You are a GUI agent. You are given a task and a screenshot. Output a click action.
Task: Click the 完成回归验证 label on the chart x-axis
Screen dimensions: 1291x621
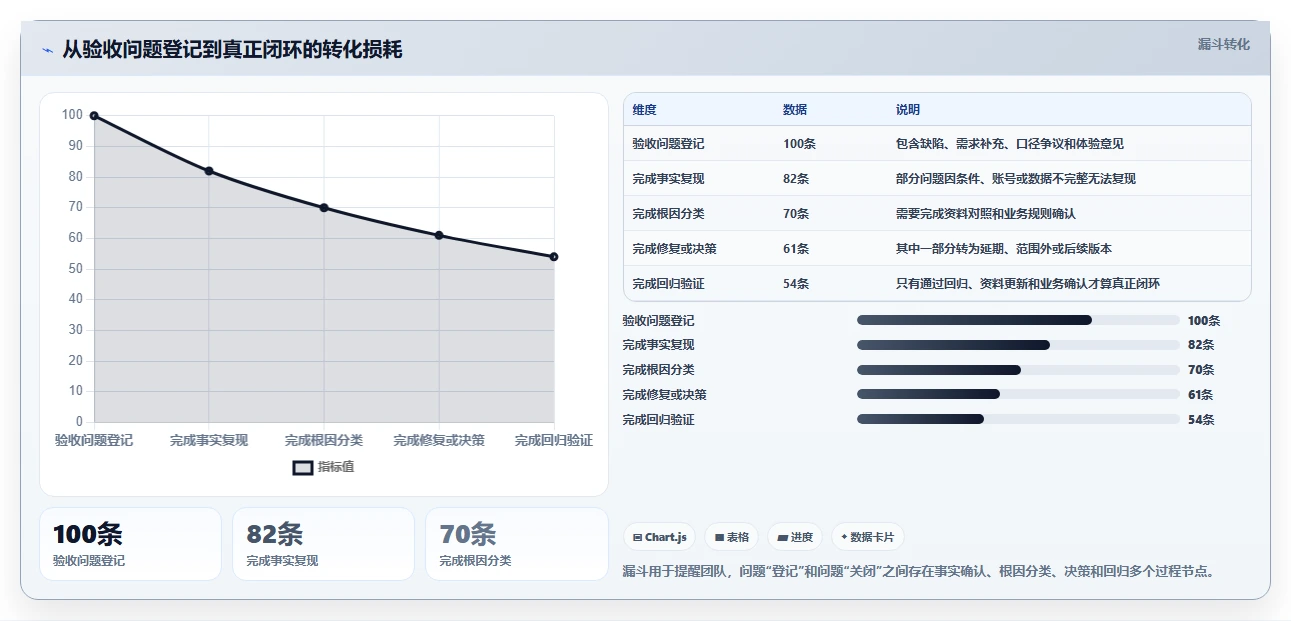point(554,440)
